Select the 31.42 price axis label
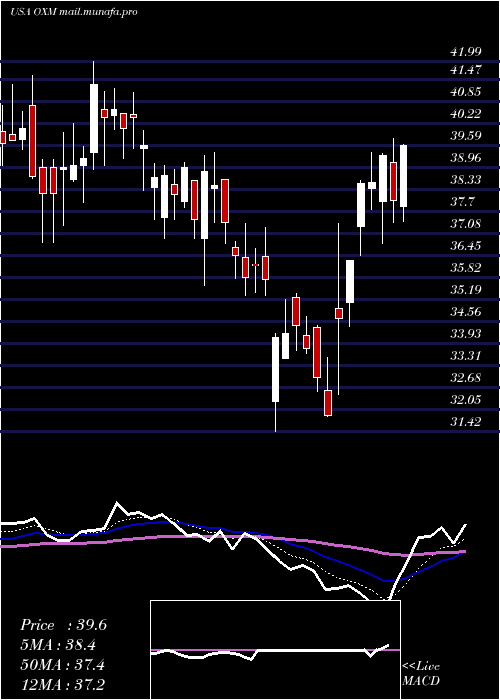The image size is (500, 700). pyautogui.click(x=466, y=421)
